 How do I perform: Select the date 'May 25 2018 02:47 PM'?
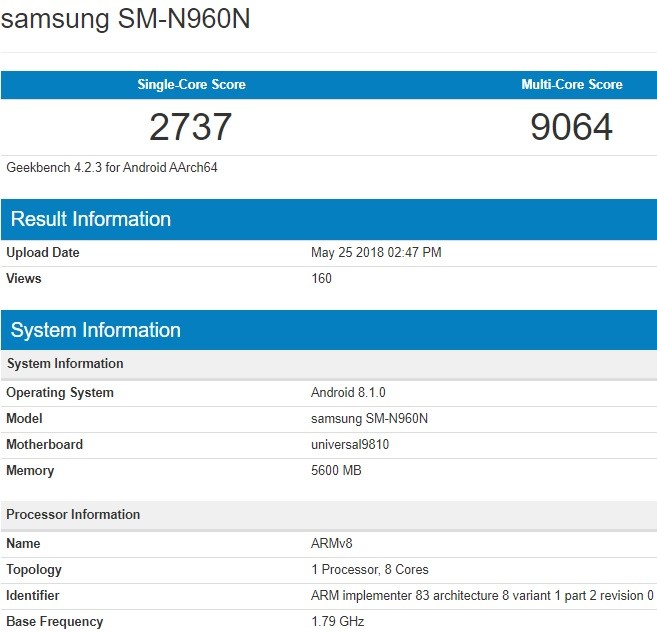pos(376,253)
